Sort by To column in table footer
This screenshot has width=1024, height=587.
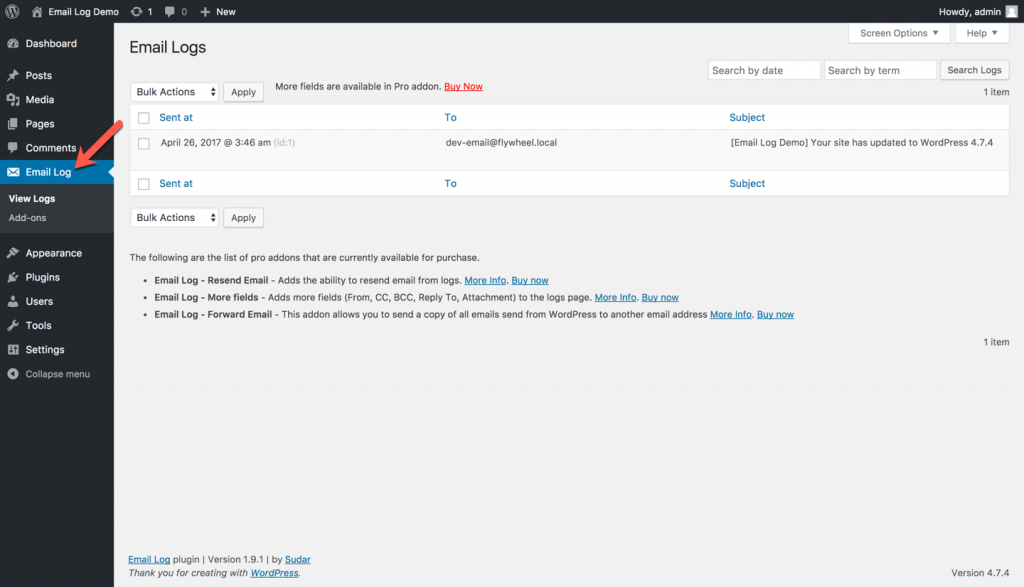tap(451, 183)
